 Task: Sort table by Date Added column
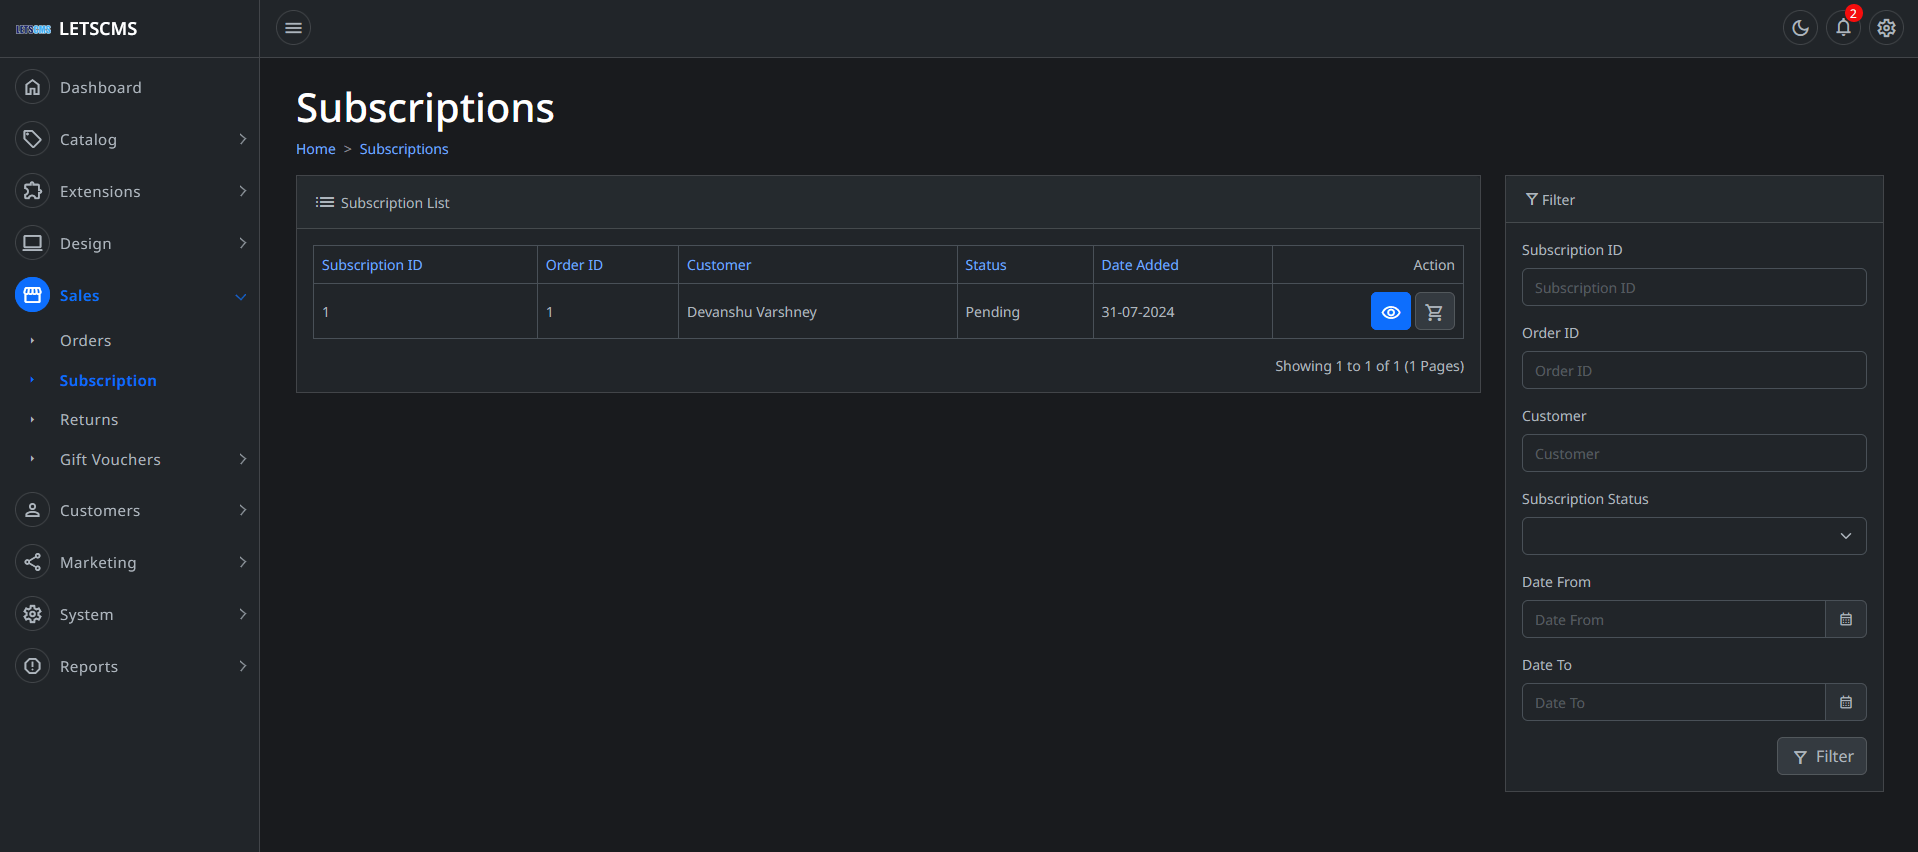(1139, 265)
